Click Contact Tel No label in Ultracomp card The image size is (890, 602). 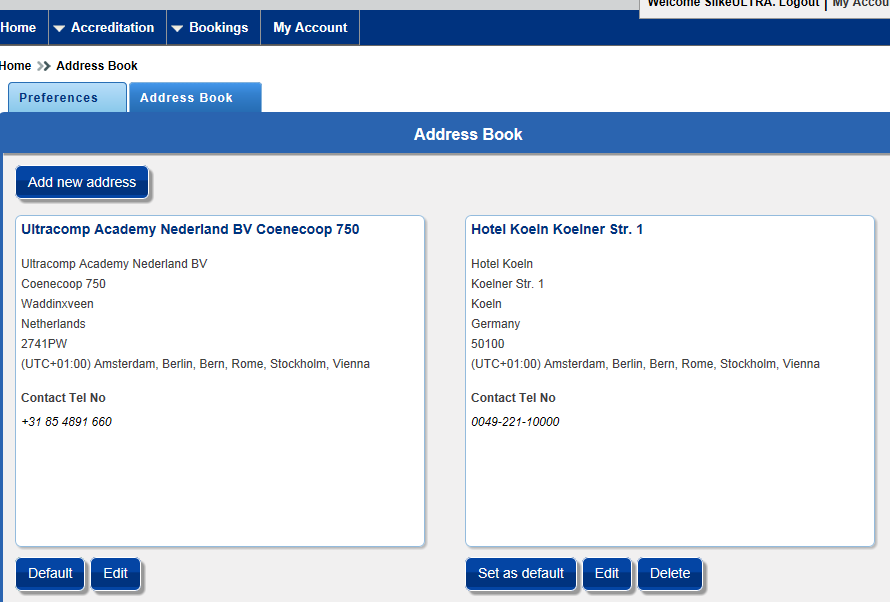pos(64,398)
